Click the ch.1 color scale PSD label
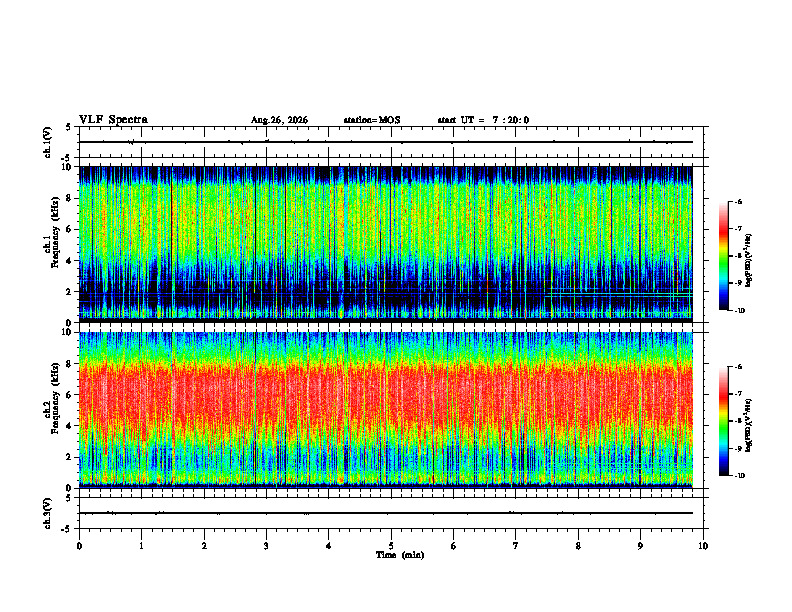 coord(749,260)
